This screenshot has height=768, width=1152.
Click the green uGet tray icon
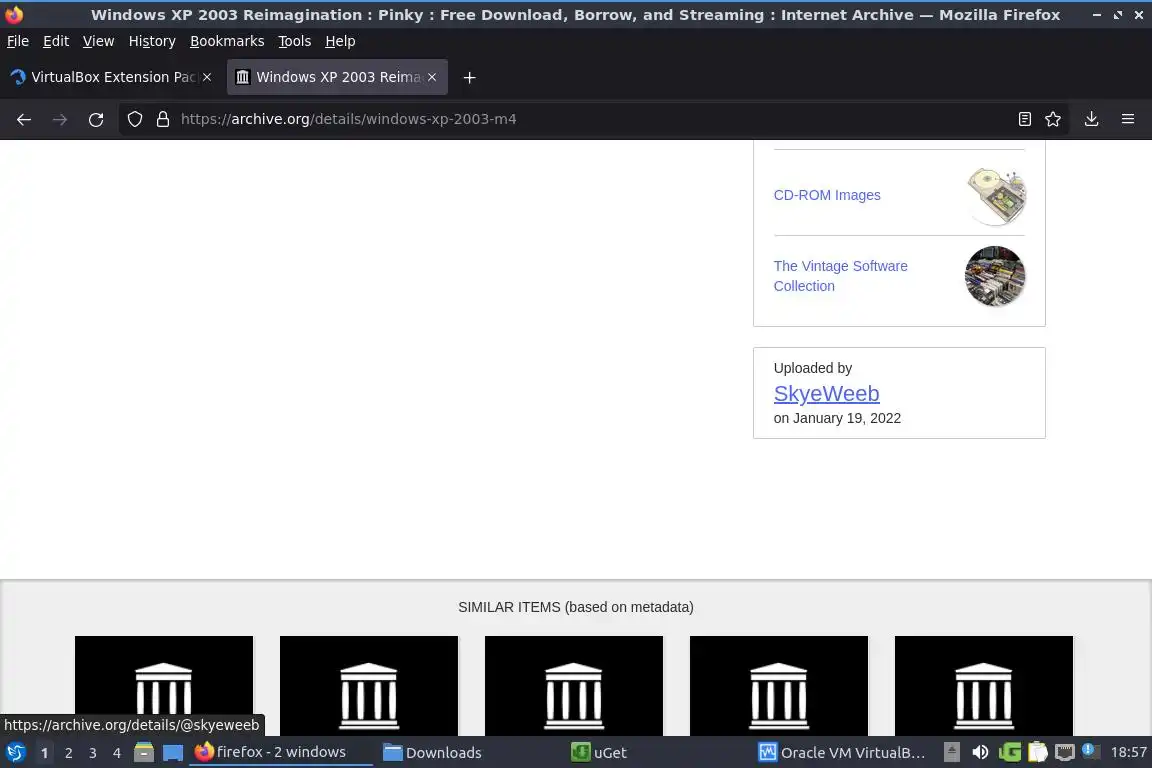[x=1009, y=753]
